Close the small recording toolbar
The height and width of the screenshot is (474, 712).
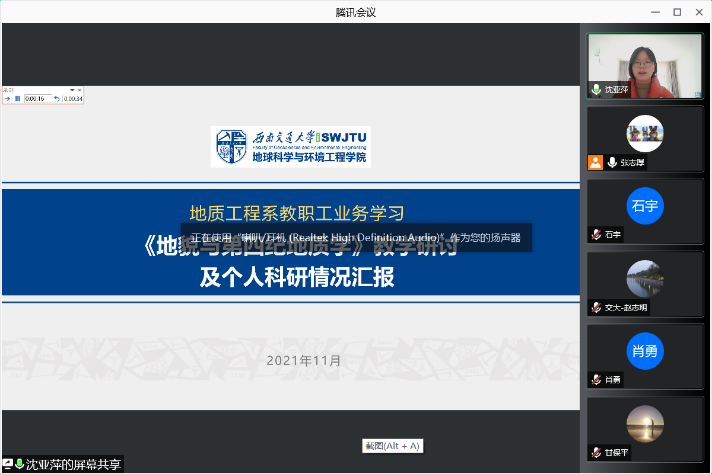point(79,90)
